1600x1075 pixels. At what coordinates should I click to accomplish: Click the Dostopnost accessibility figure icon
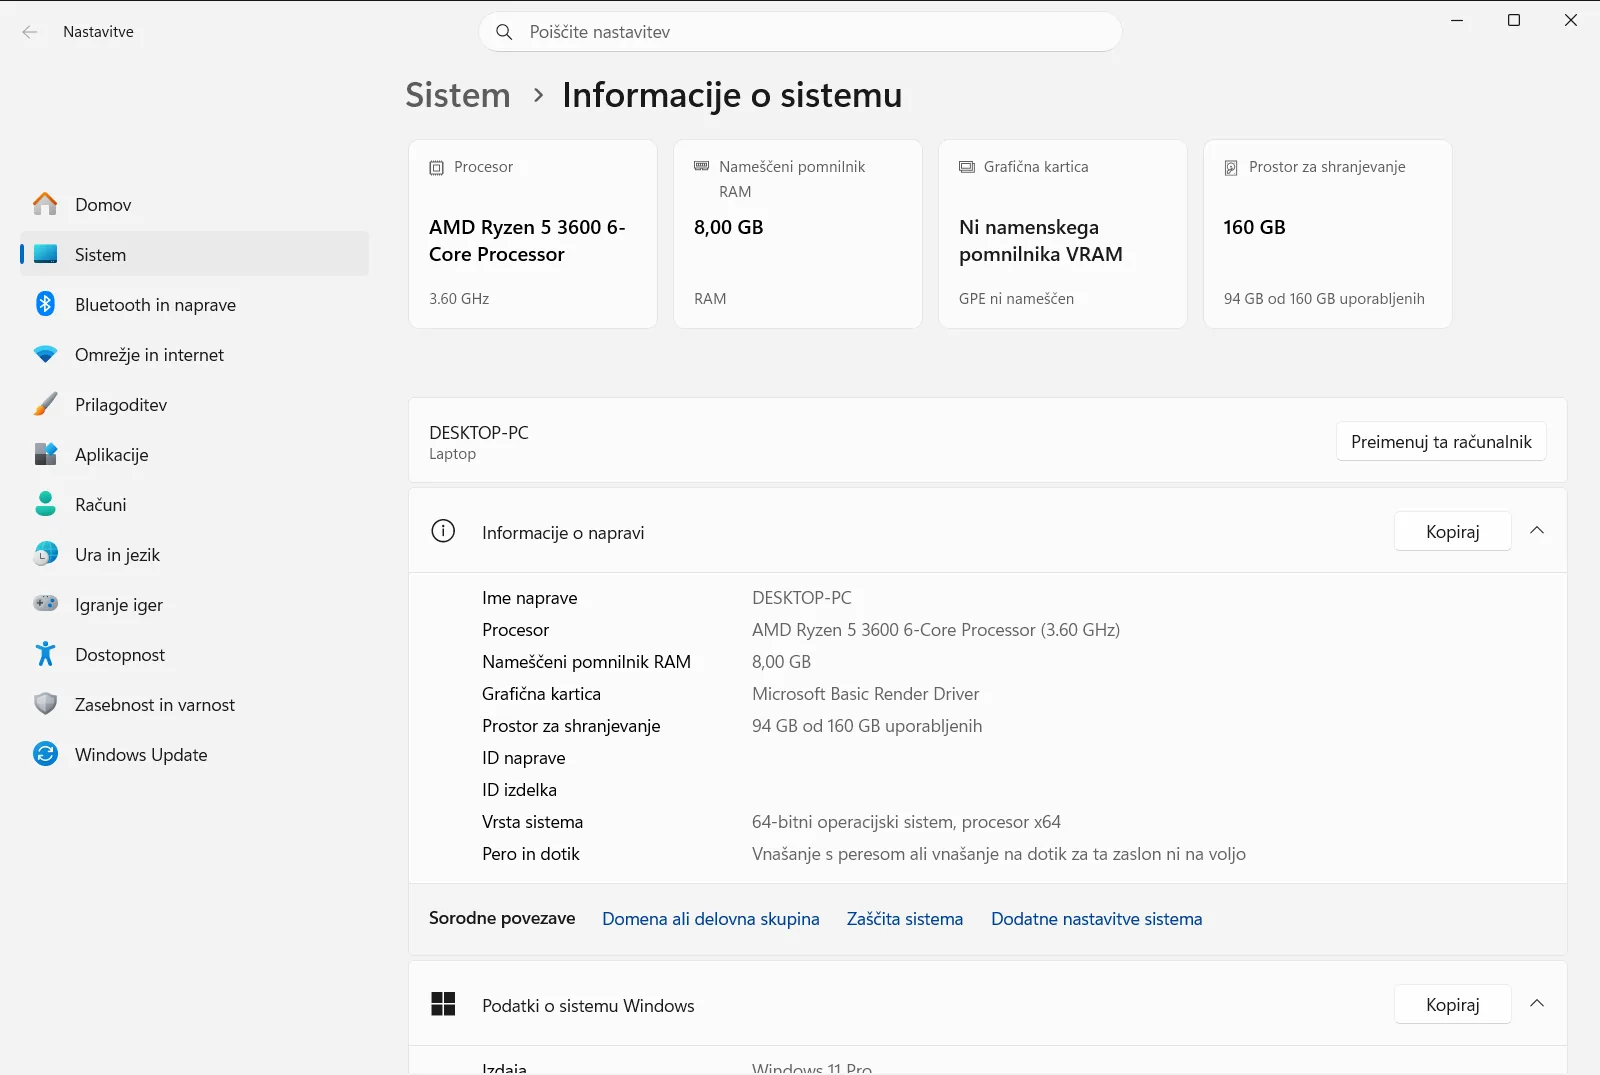click(45, 654)
